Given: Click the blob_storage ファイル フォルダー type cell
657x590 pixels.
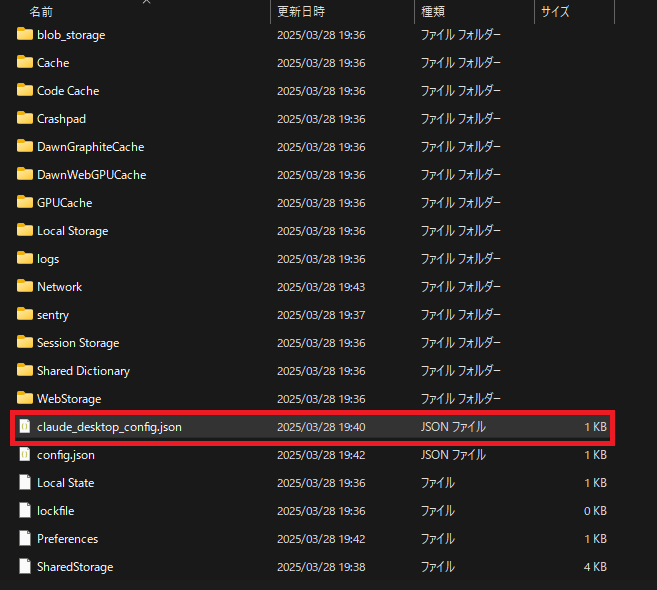Looking at the screenshot, I should [x=460, y=35].
